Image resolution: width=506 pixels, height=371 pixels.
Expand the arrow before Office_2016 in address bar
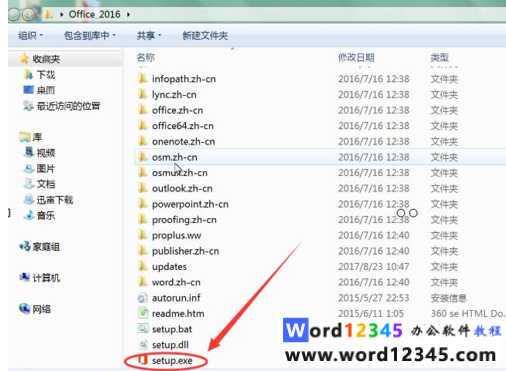(62, 14)
